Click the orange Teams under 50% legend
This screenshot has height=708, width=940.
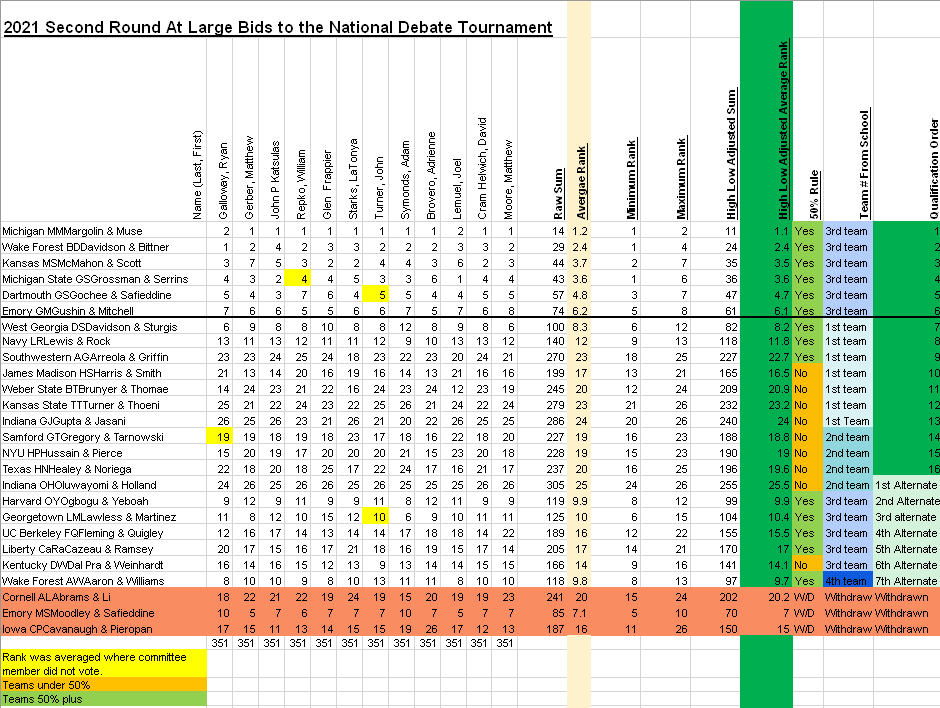click(x=103, y=685)
